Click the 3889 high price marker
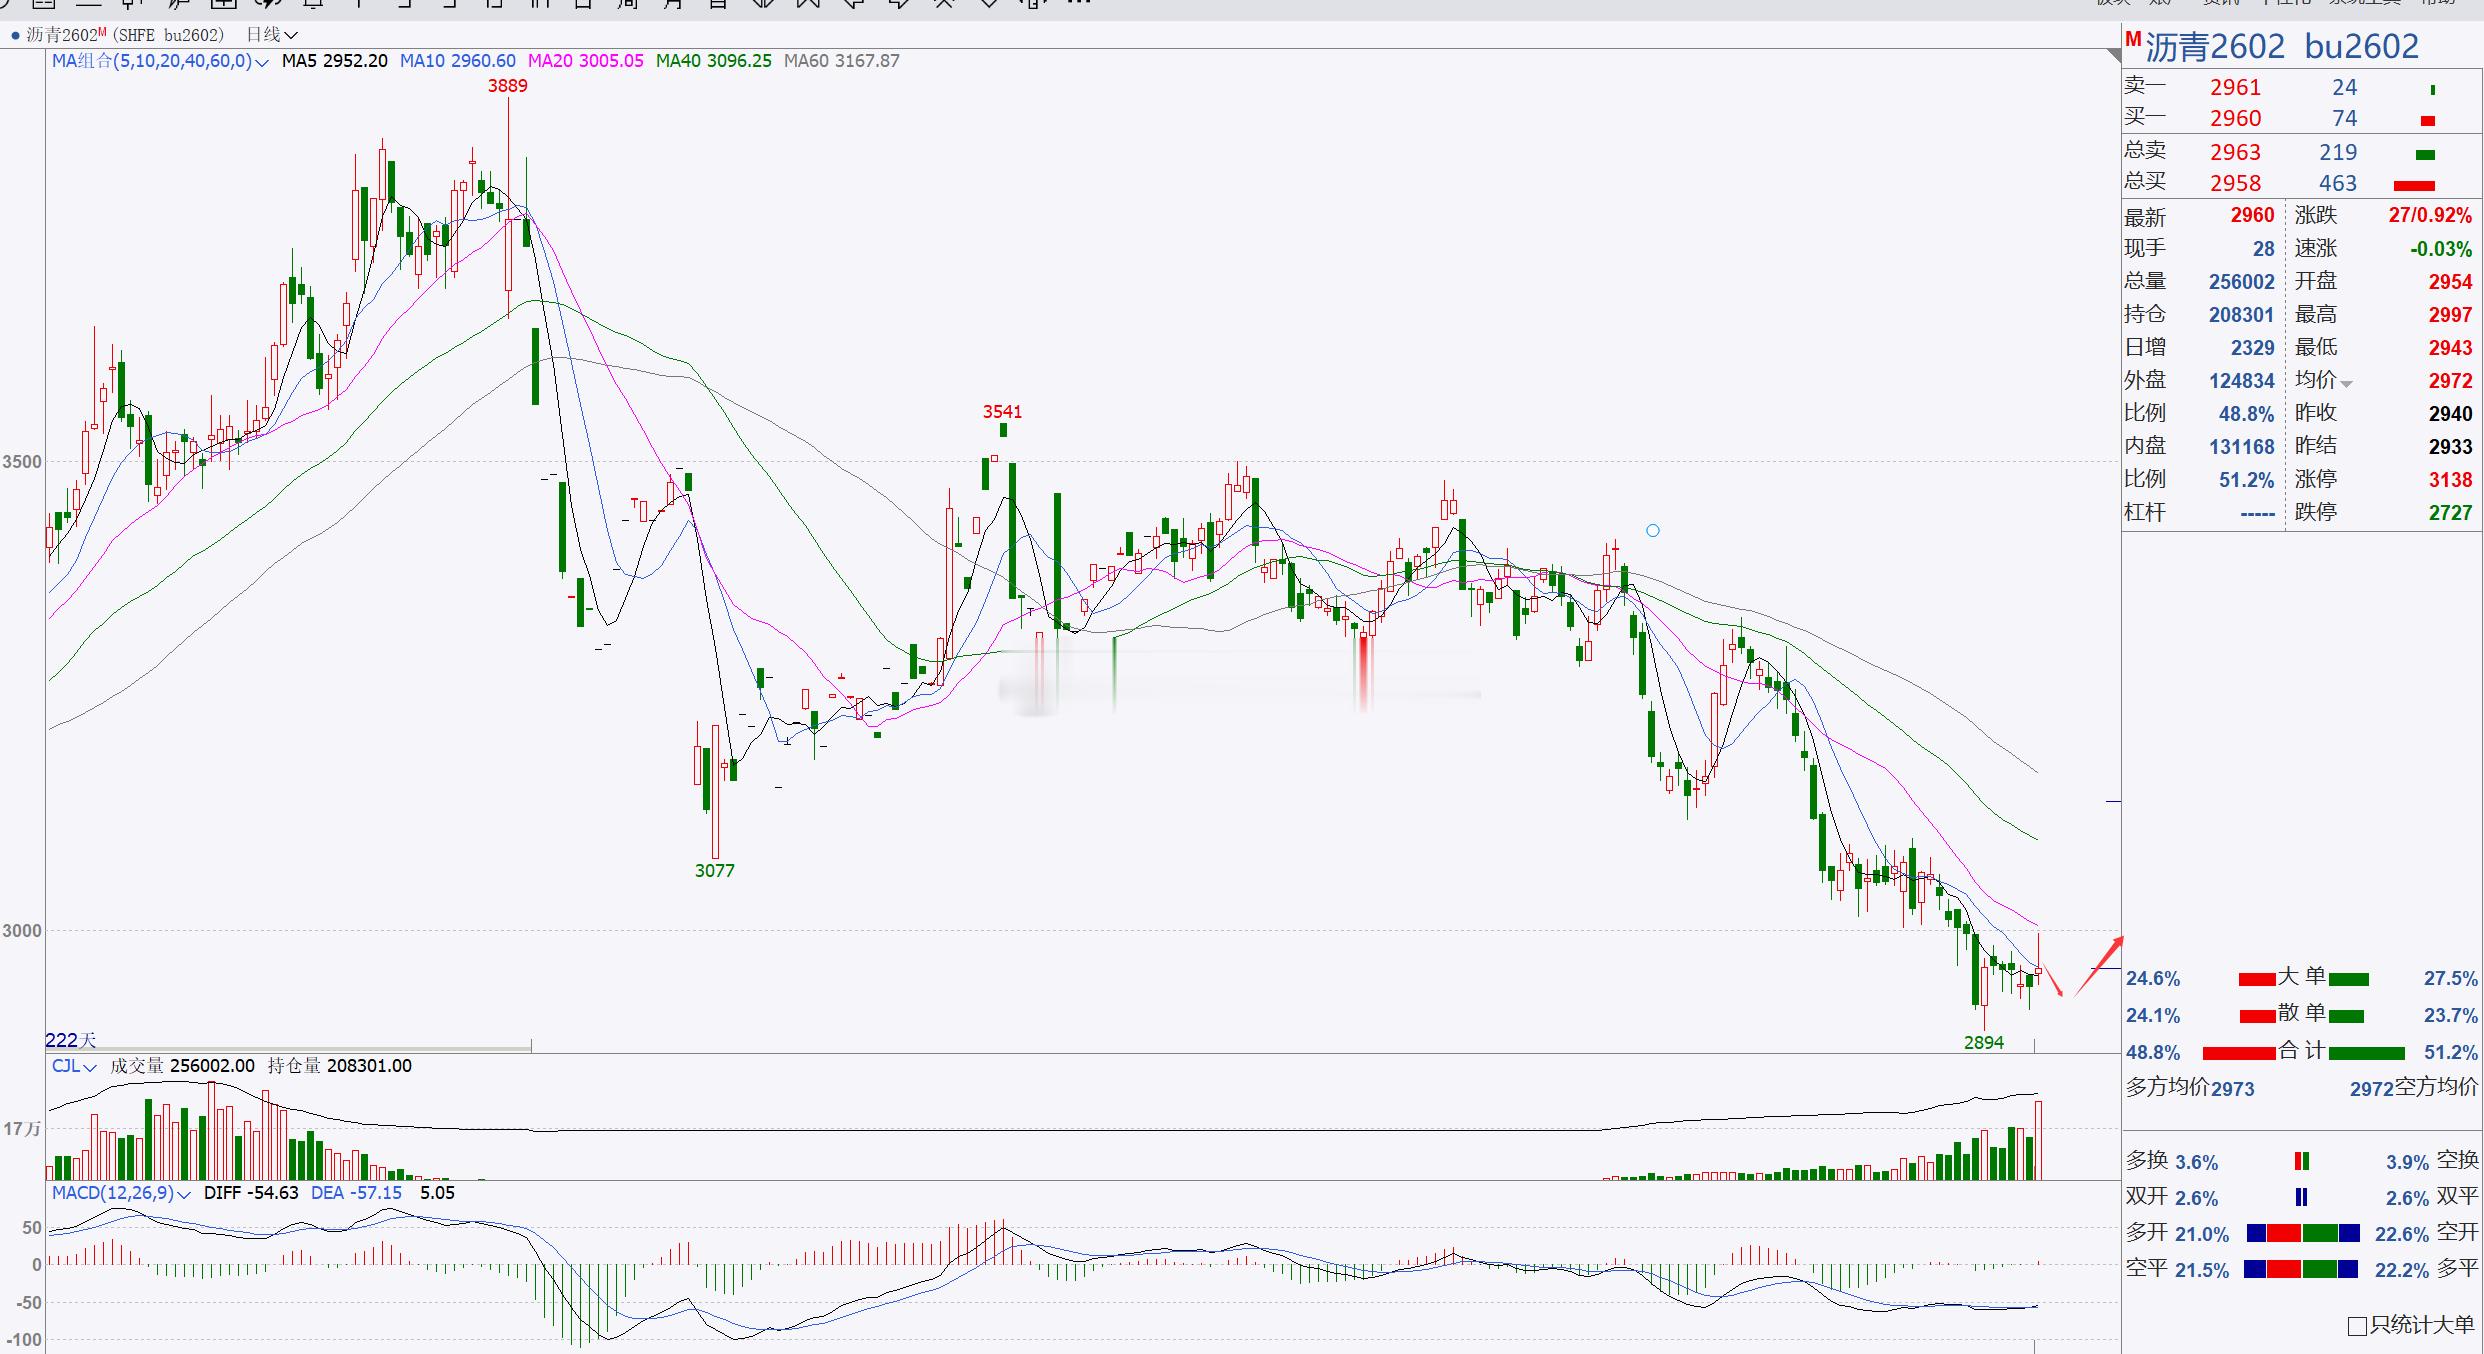2484x1354 pixels. 507,86
